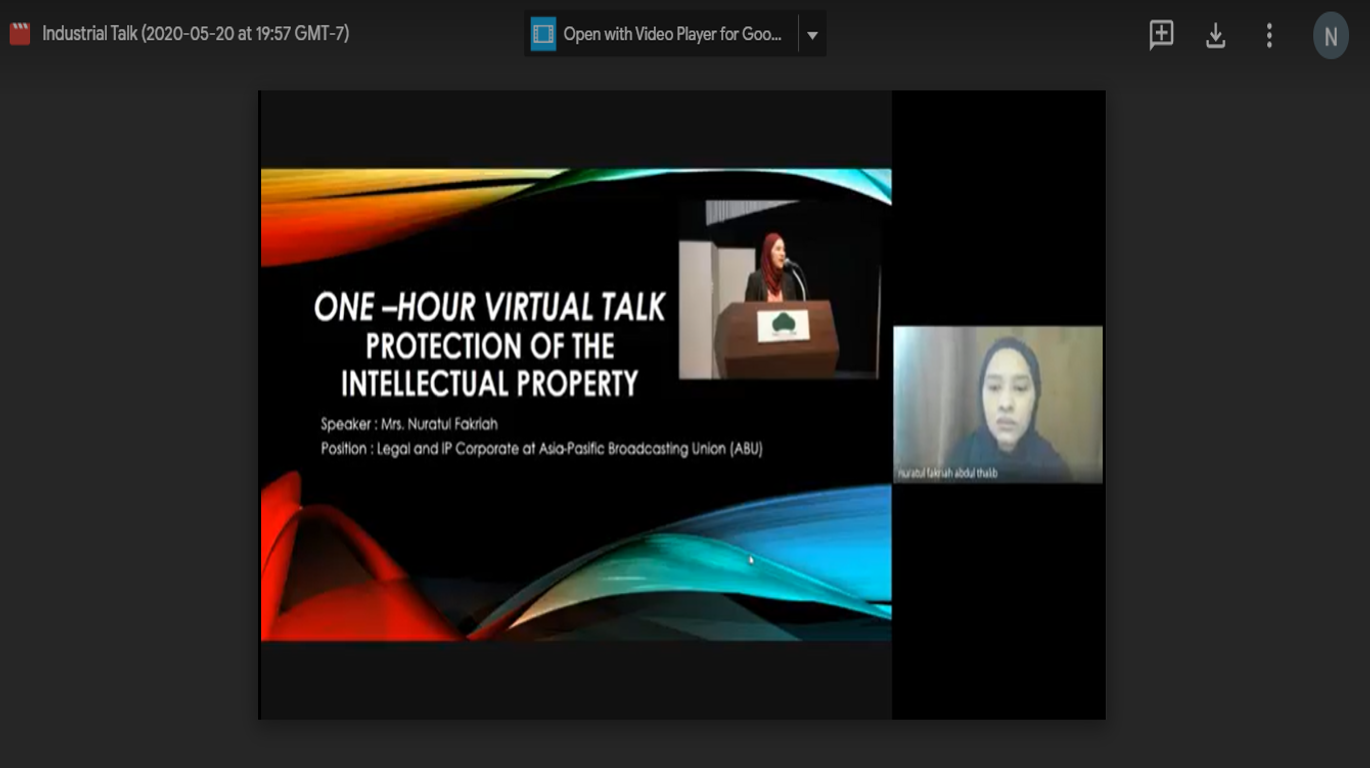Download the video with the download icon
Image resolution: width=1370 pixels, height=768 pixels.
tap(1215, 36)
